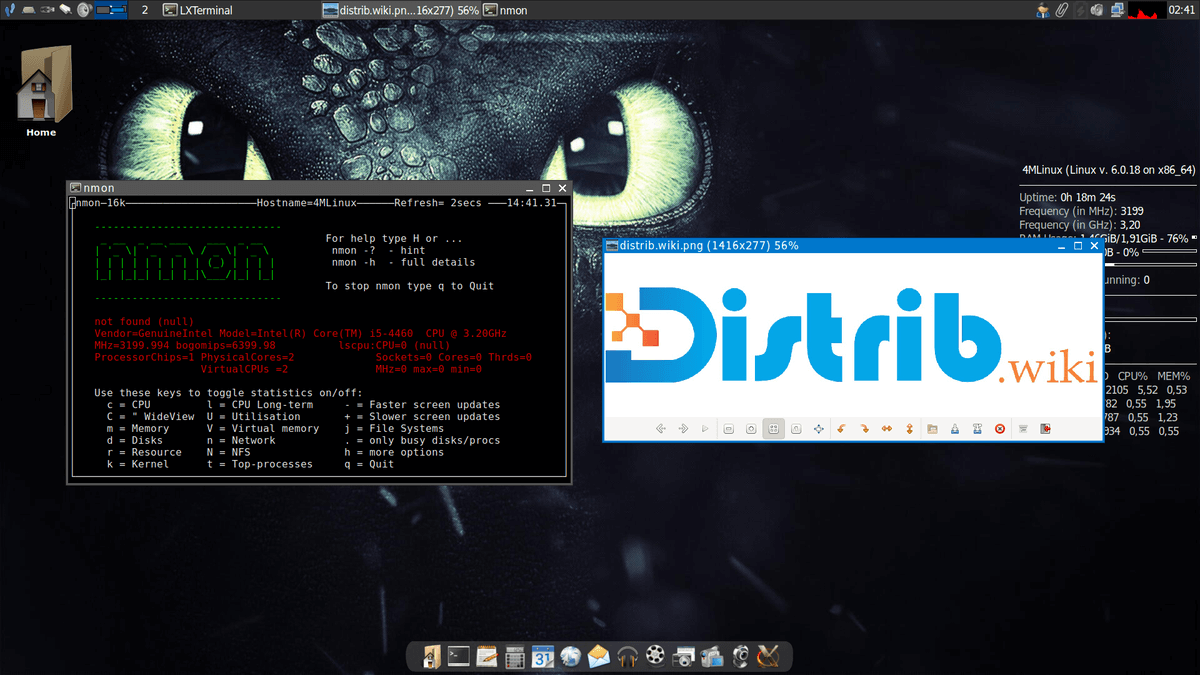The height and width of the screenshot is (675, 1200).
Task: Click the workspace pager in top panel
Action: pos(110,10)
